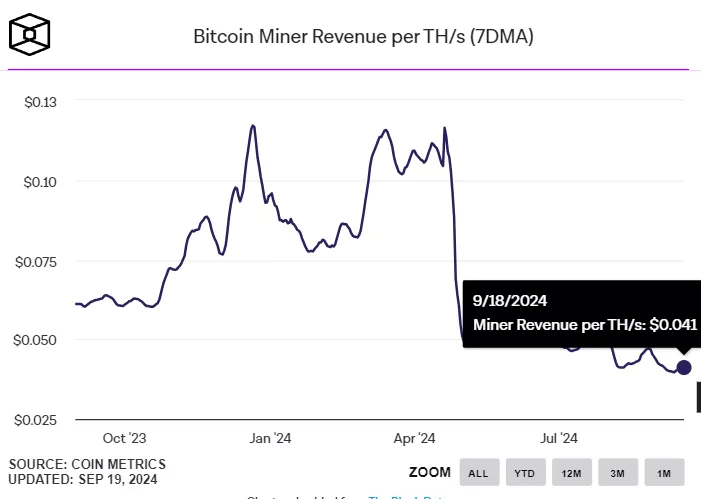
Task: Switch chart zoom to 3M
Action: [618, 472]
